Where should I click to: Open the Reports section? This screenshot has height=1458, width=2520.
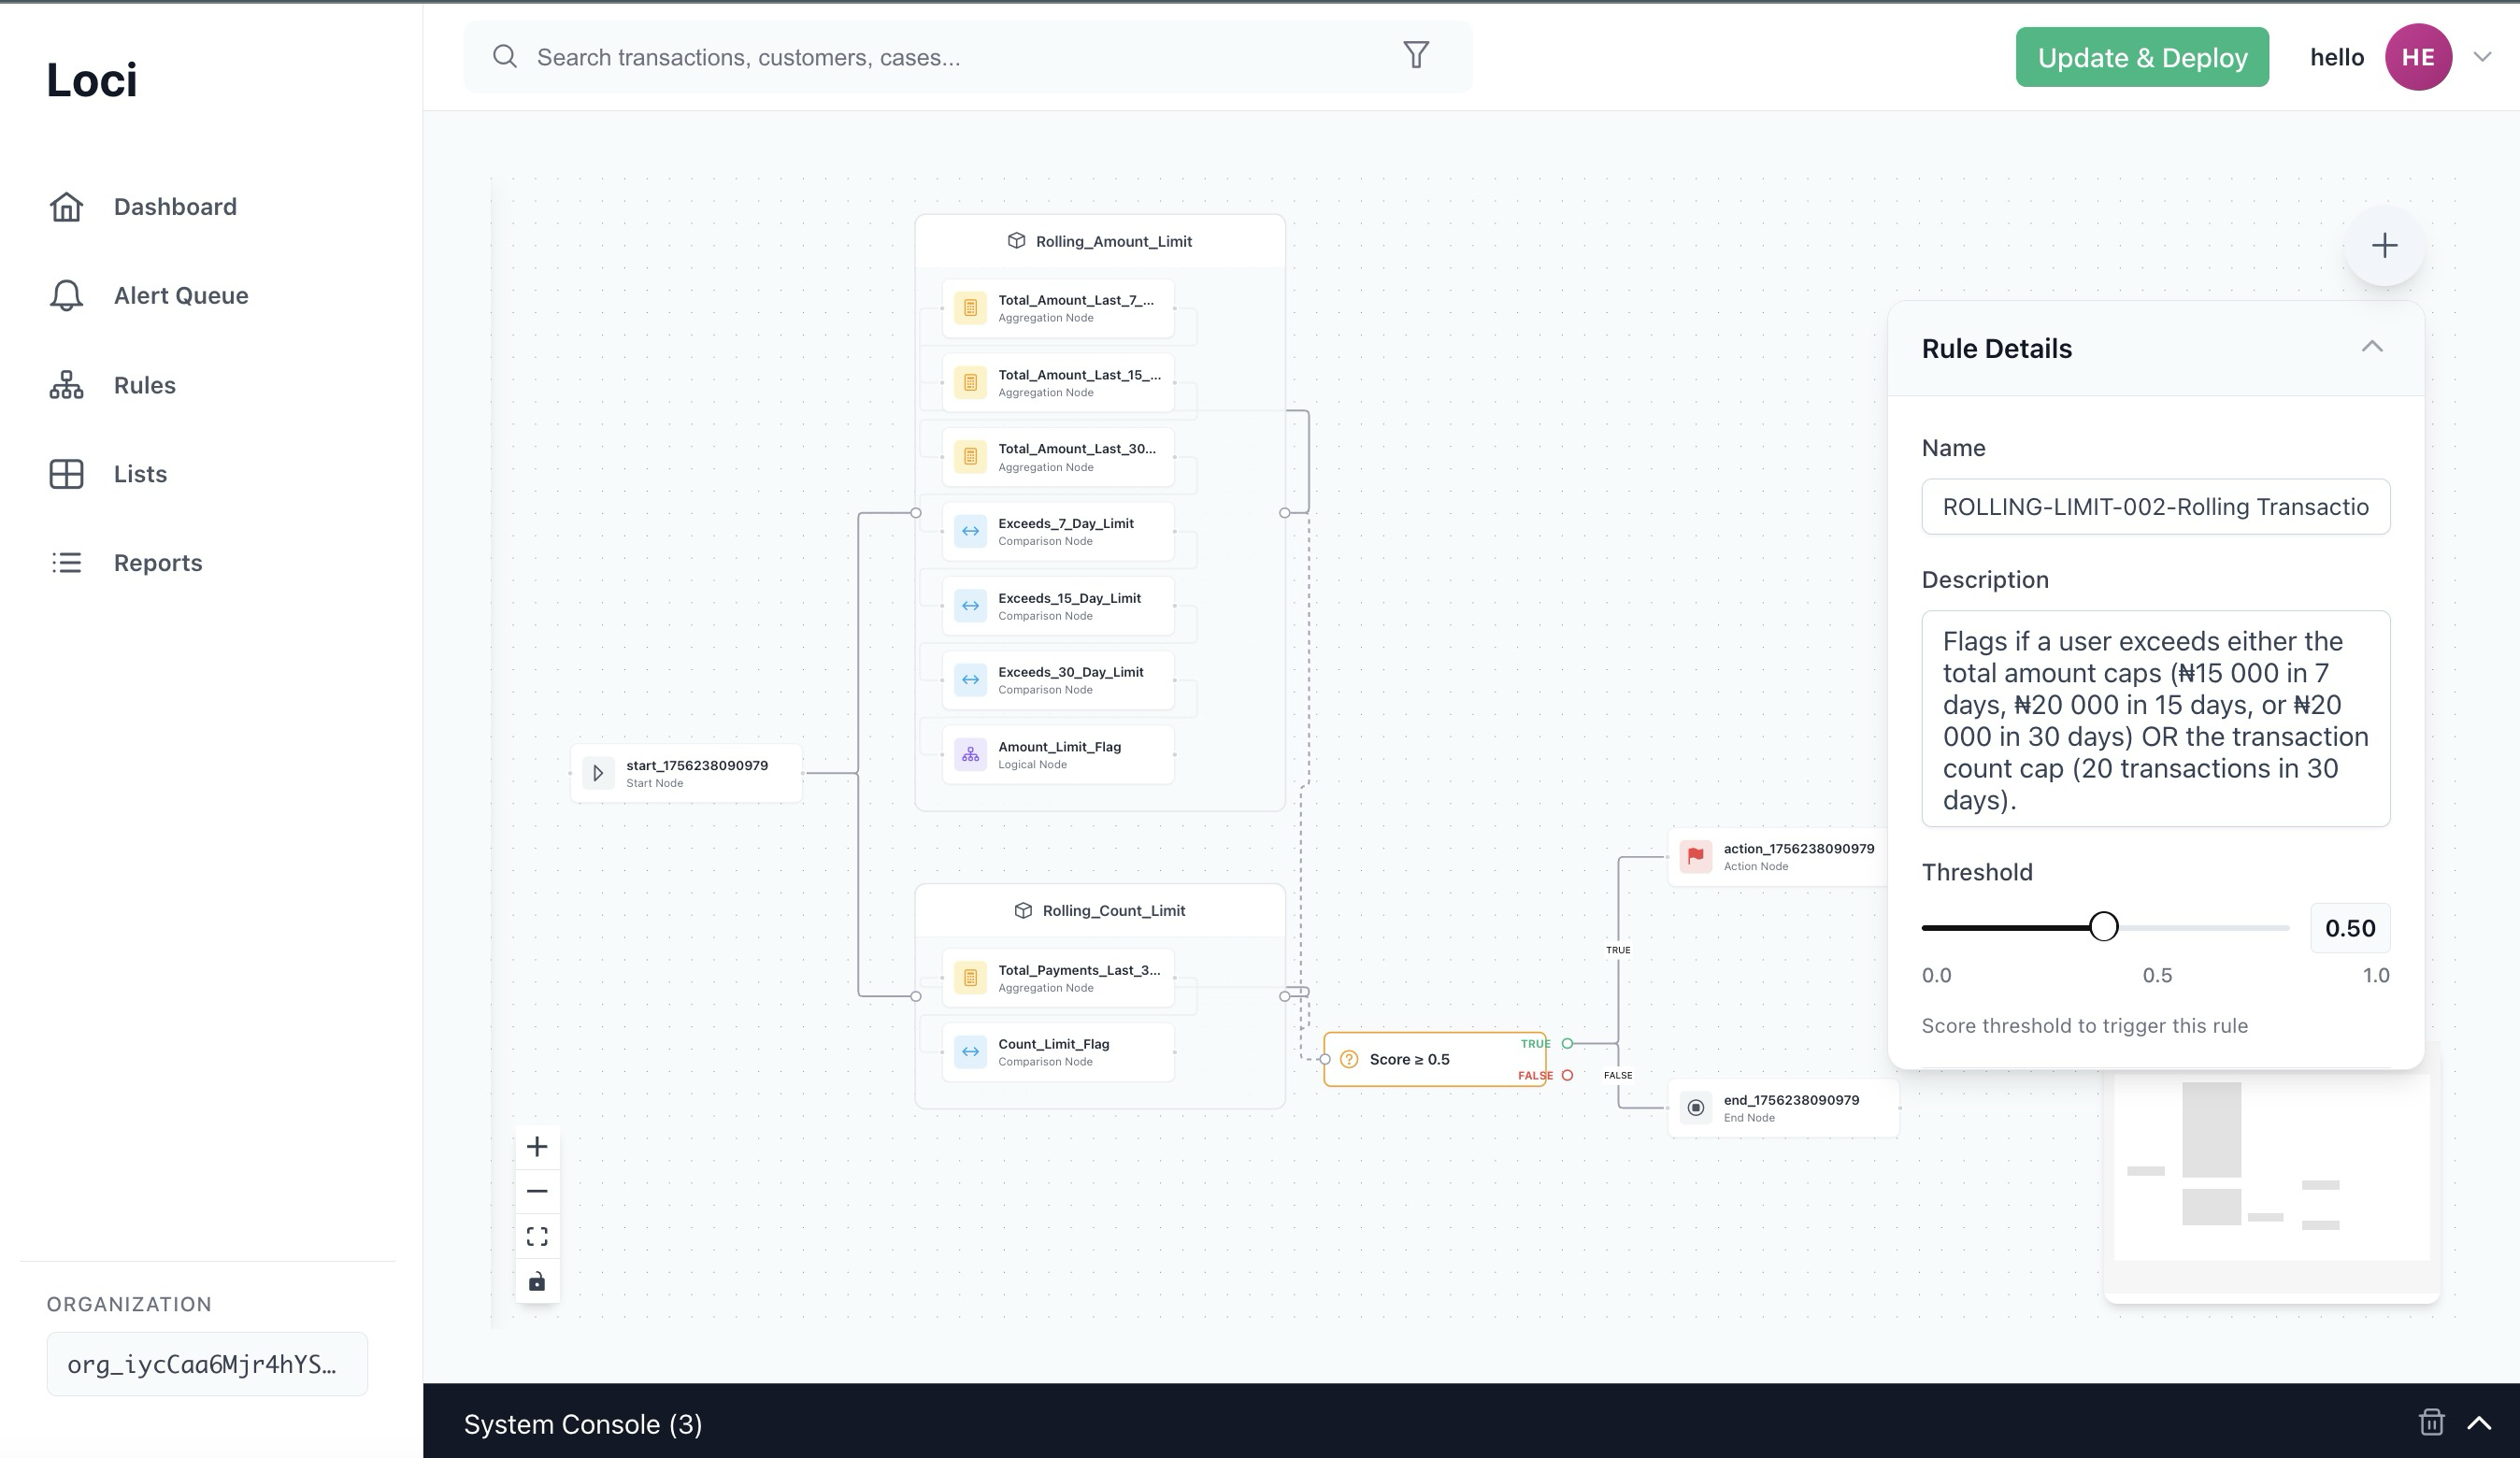coord(157,562)
